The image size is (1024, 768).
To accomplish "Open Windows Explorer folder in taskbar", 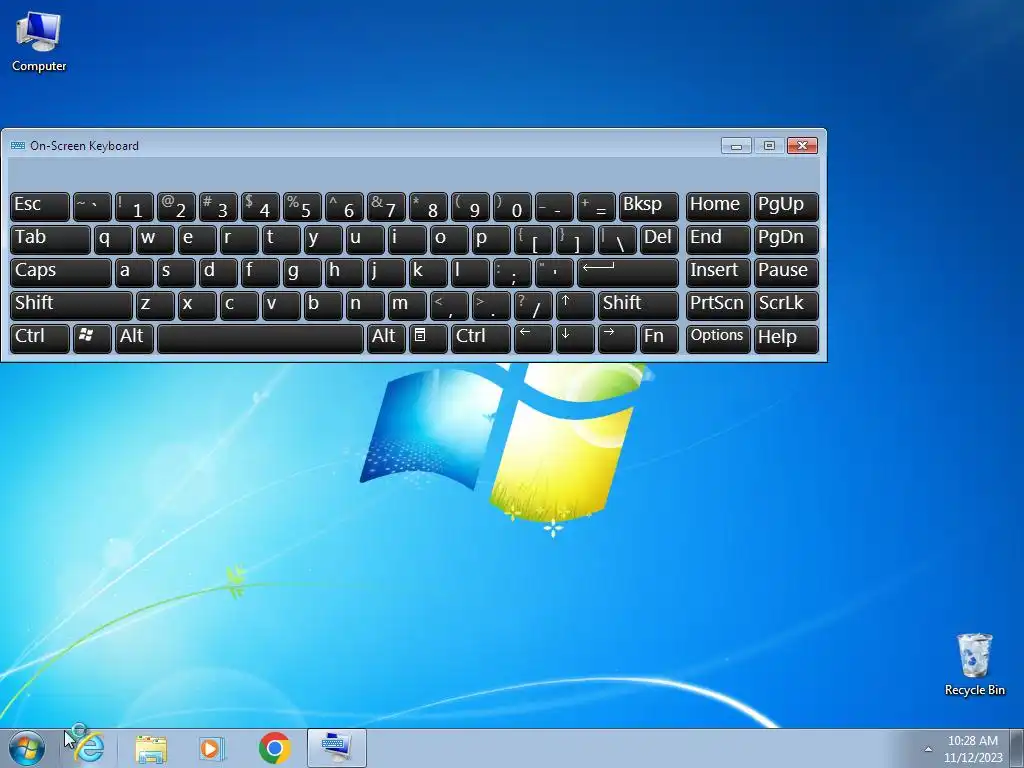I will (x=151, y=749).
